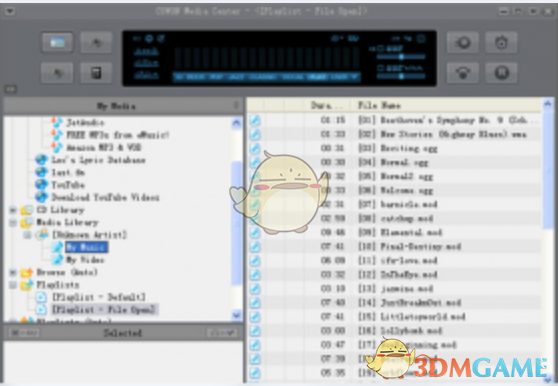Open FREE MP3s from eMusic! entry
This screenshot has height=386, width=558.
[x=117, y=135]
